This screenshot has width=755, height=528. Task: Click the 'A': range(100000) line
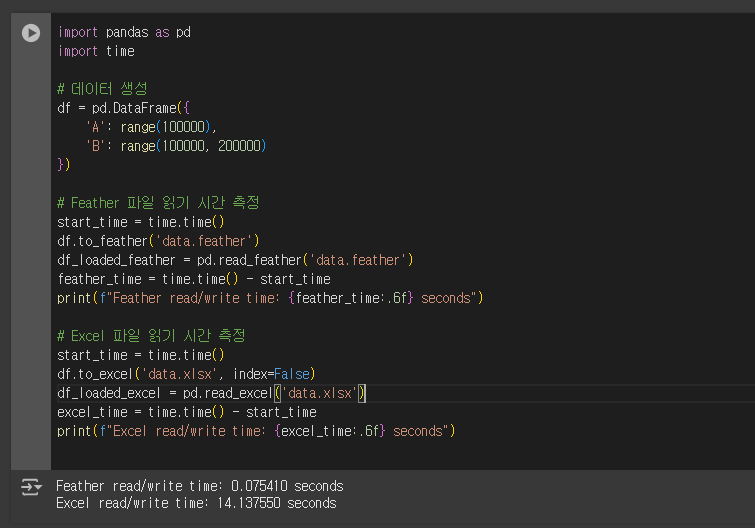pos(151,127)
